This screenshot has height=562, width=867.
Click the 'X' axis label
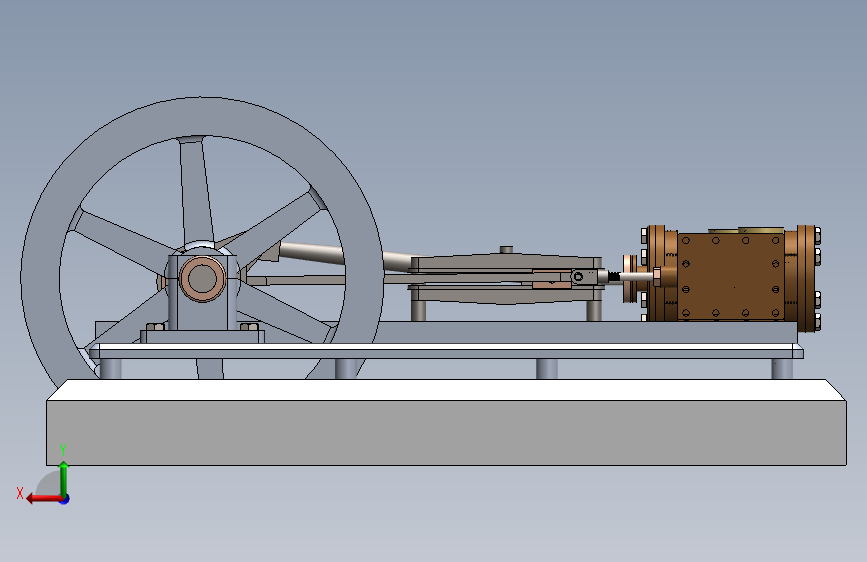tap(20, 493)
